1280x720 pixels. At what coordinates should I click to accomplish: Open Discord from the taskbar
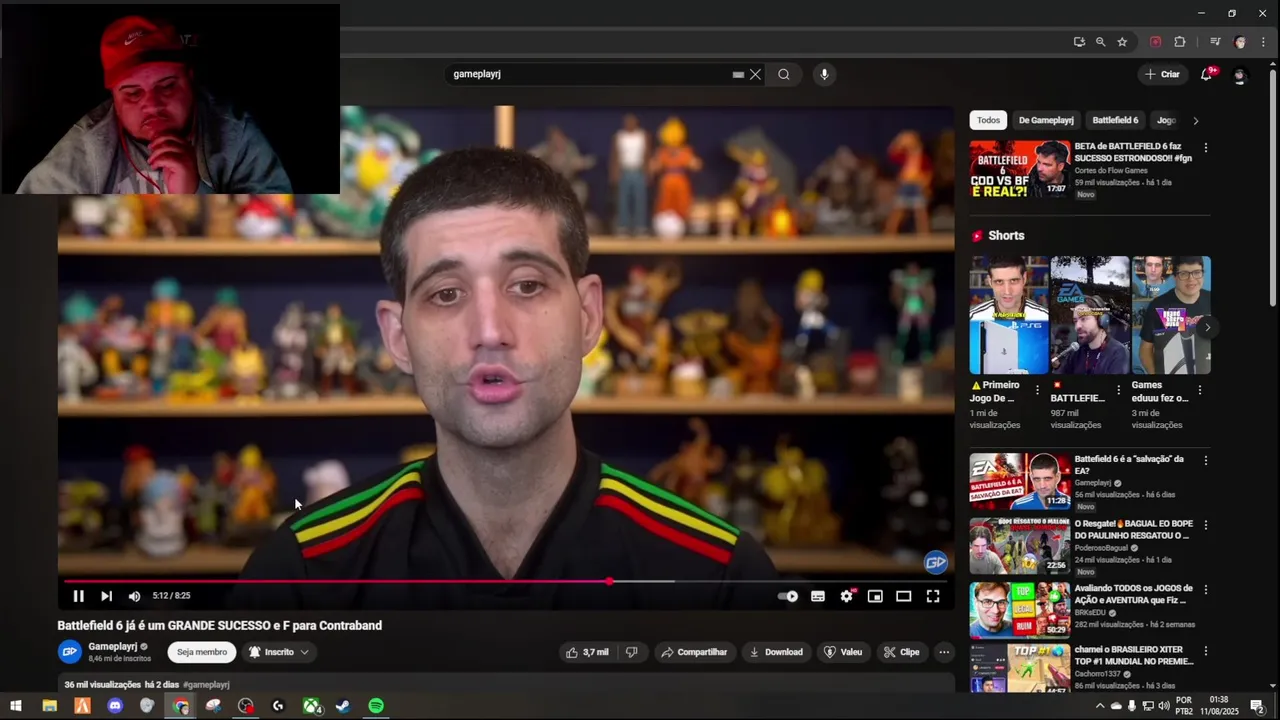tap(115, 706)
